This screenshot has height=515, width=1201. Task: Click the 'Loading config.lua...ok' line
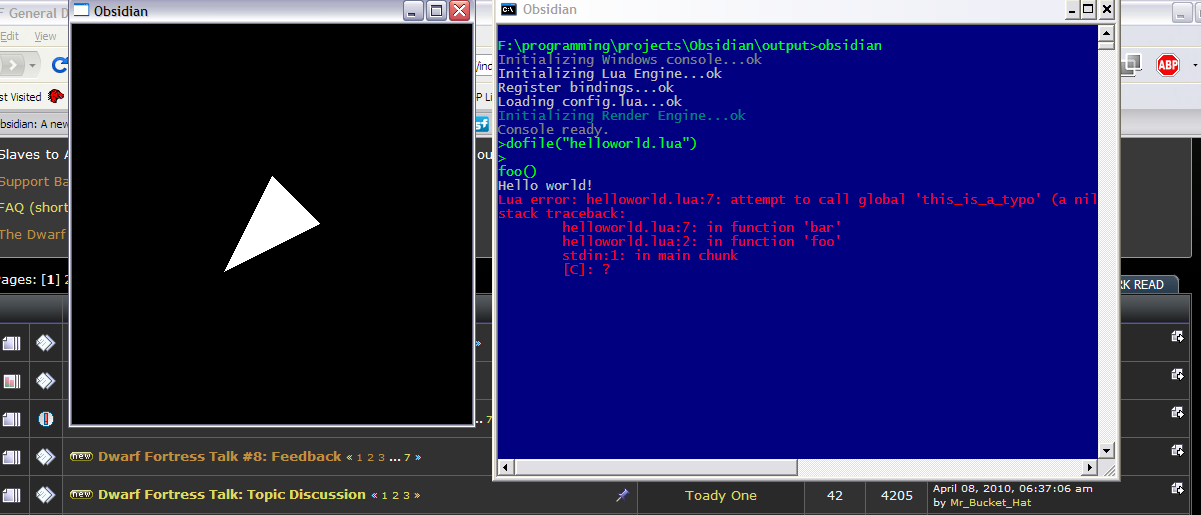coord(590,101)
